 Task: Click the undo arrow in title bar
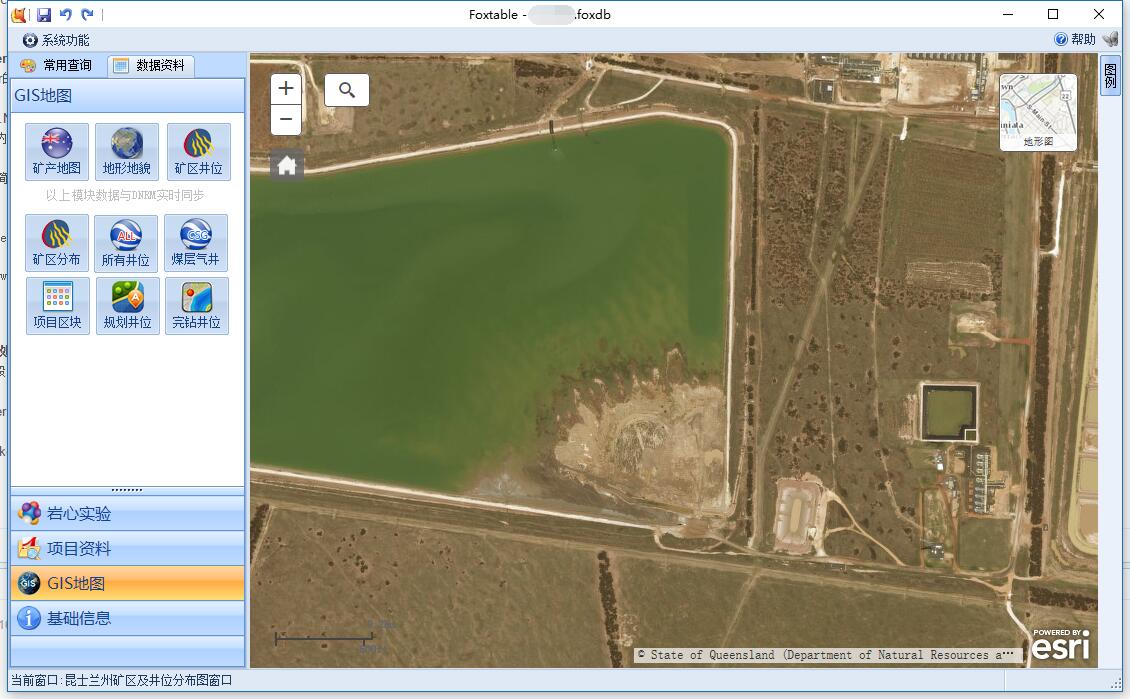(66, 14)
